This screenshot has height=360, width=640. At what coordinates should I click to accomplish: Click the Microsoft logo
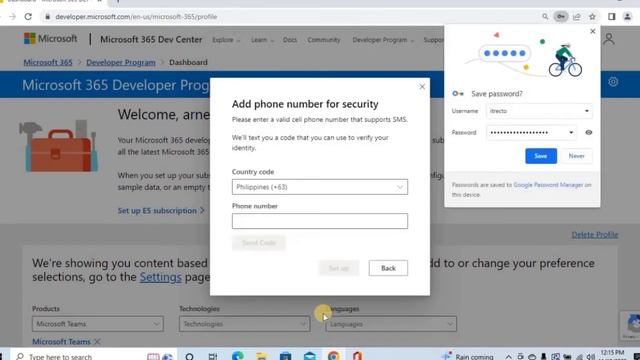[51, 39]
